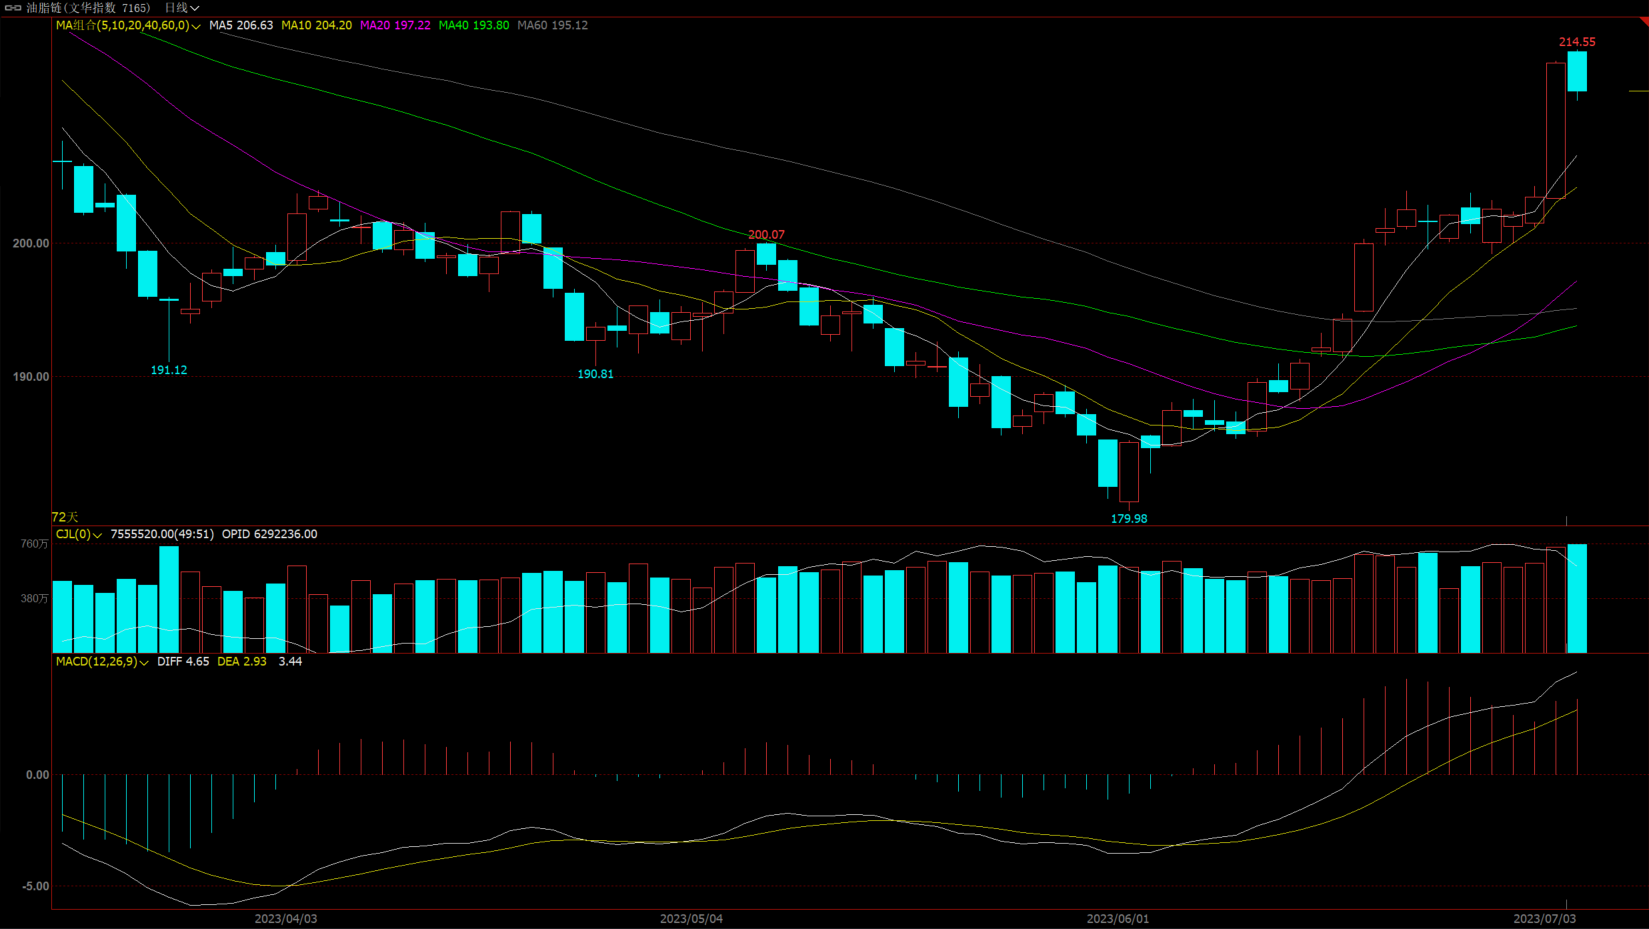Screen dimensions: 1649x929
Task: Select the latest cyan volume bar
Action: [x=1577, y=599]
